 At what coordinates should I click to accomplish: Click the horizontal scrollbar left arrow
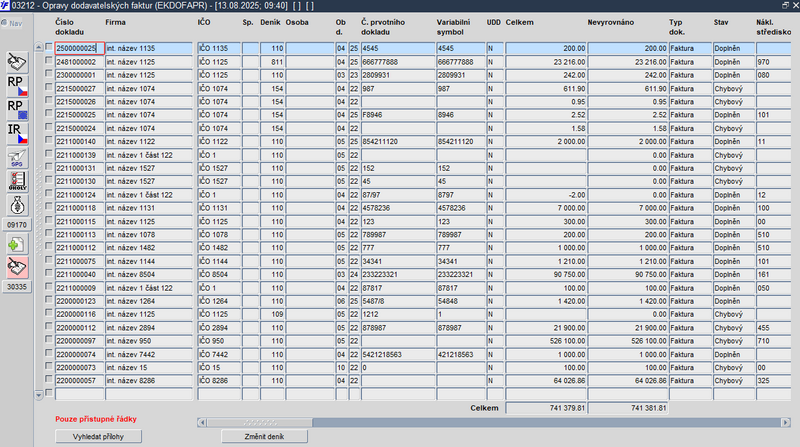[x=202, y=423]
